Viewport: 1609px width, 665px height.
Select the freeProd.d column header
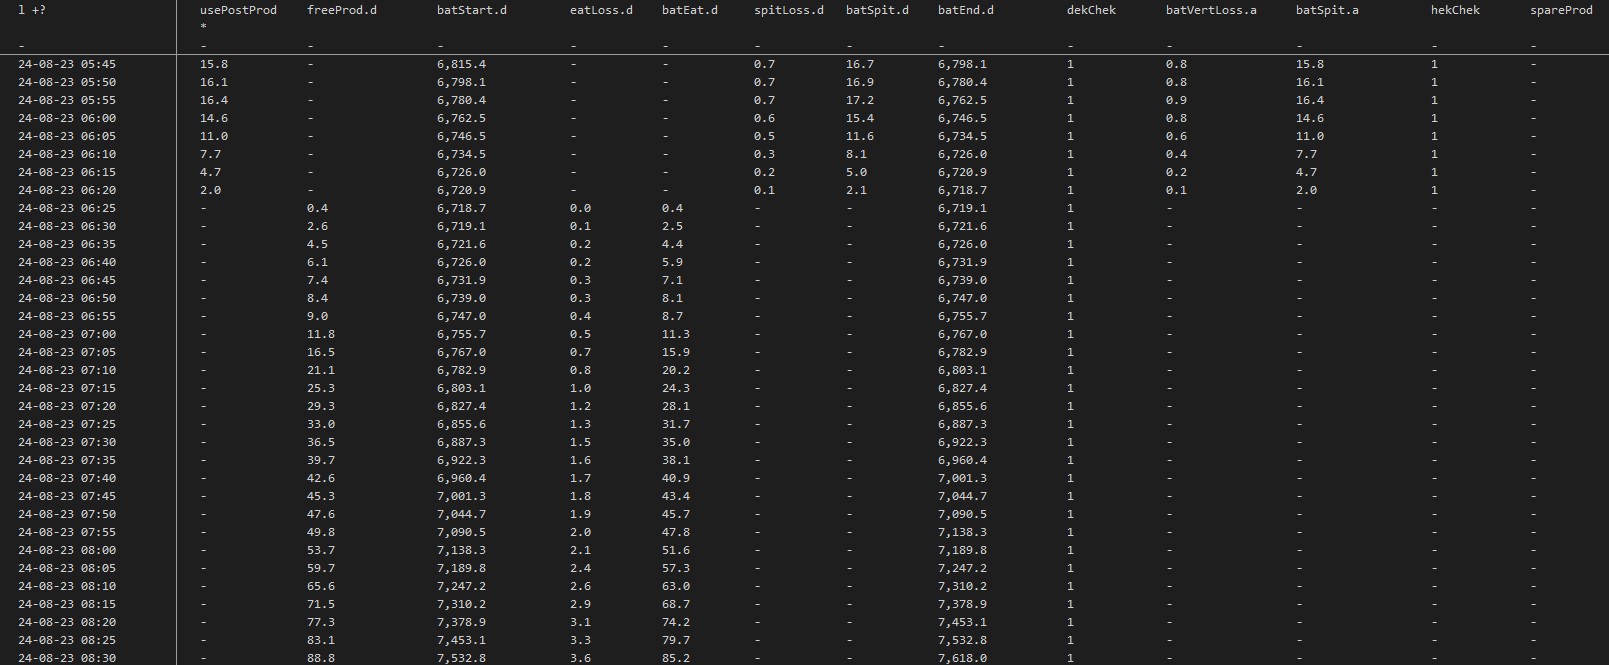[x=341, y=10]
